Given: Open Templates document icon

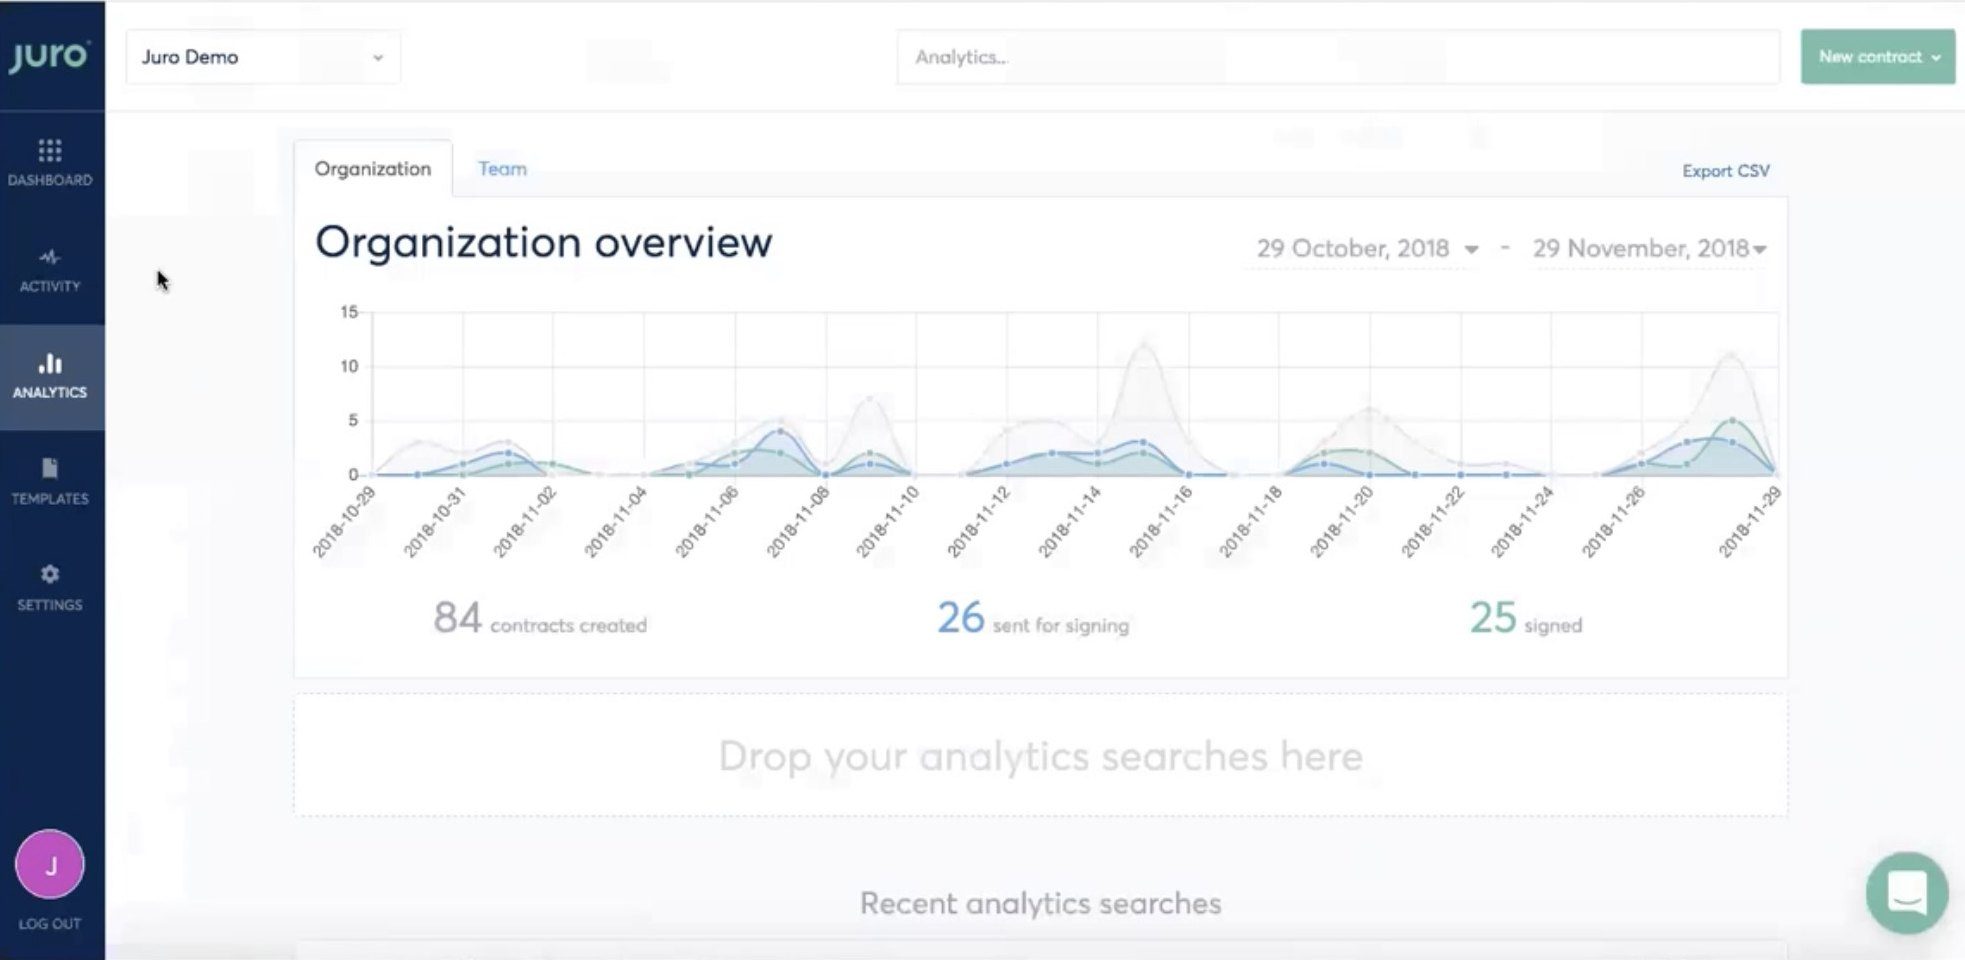Looking at the screenshot, I should pyautogui.click(x=50, y=469).
